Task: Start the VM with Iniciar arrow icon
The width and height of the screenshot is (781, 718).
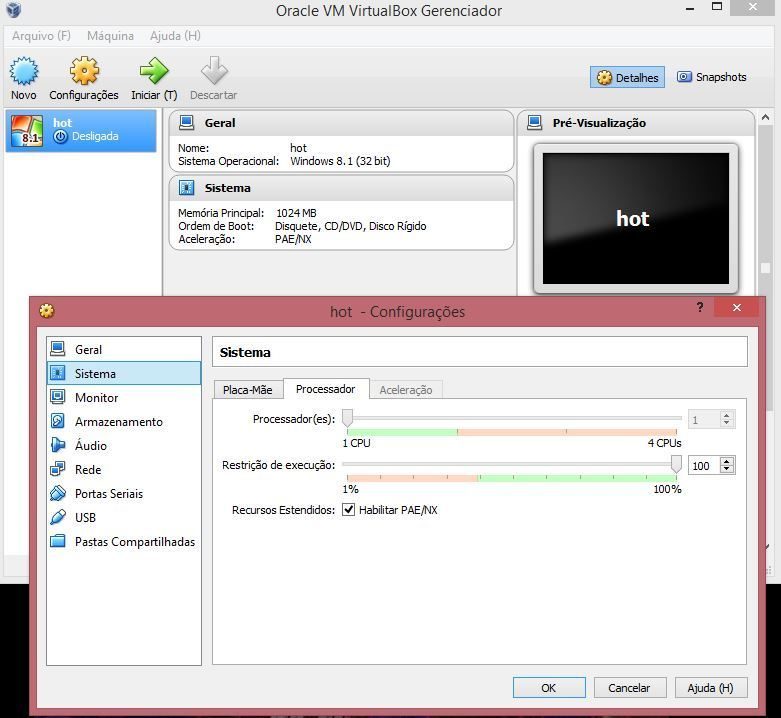Action: click(x=154, y=71)
